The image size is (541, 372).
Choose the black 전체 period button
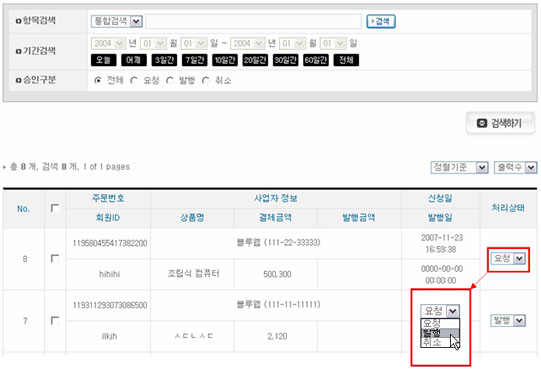[346, 60]
